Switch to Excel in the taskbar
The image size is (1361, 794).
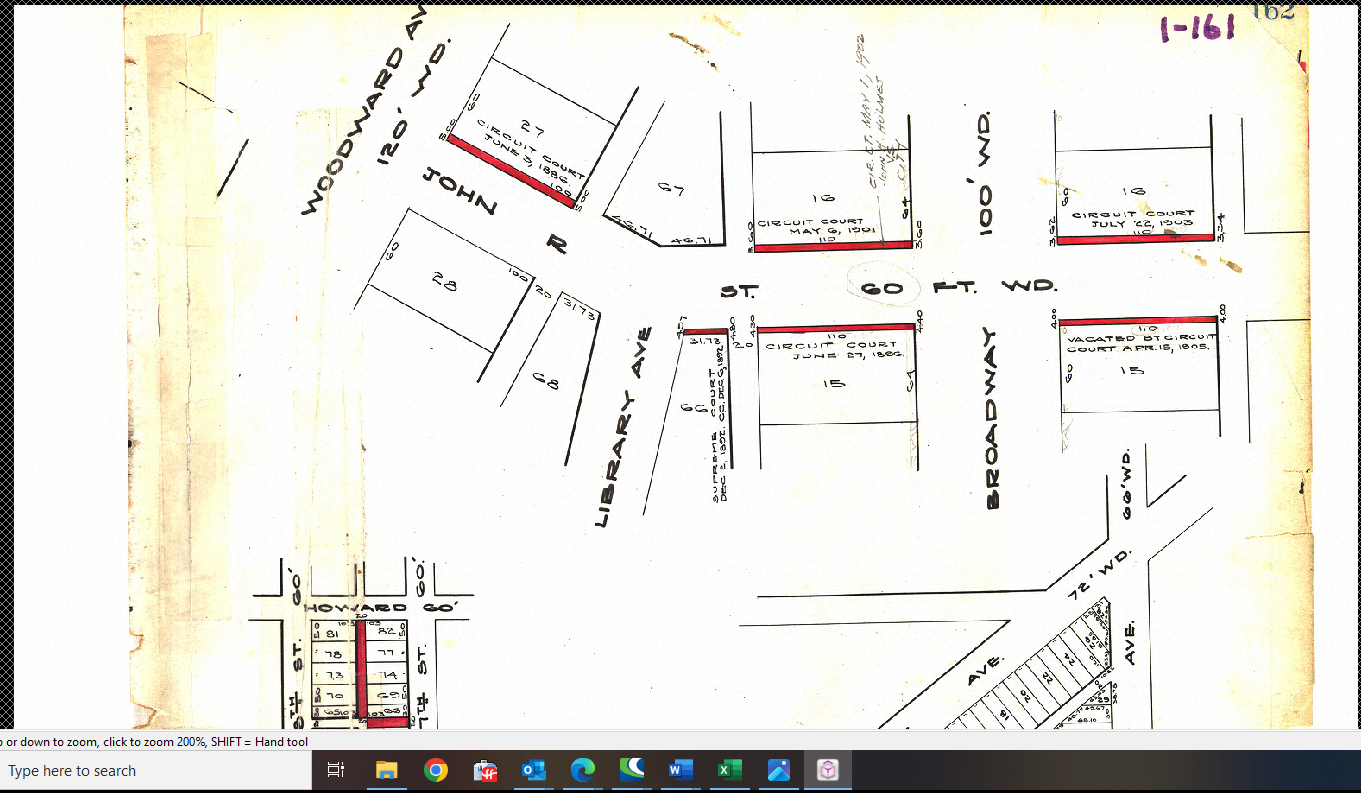tap(729, 770)
